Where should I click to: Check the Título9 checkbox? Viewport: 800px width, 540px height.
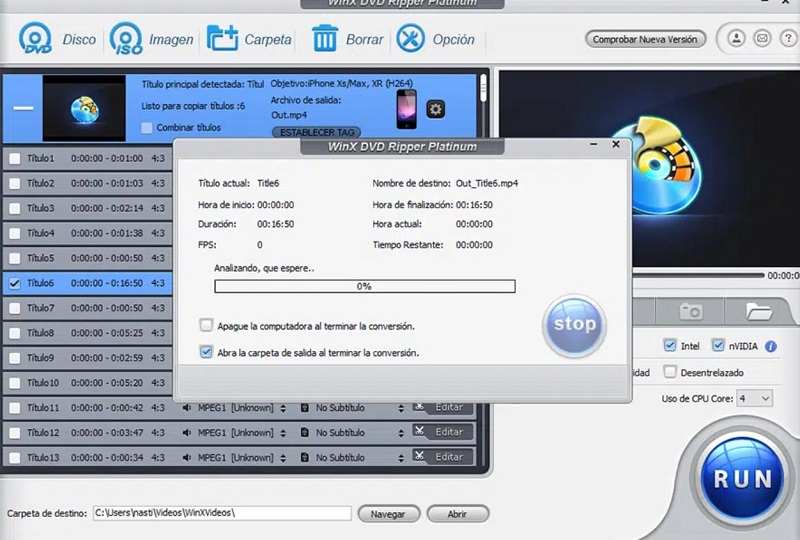[x=15, y=358]
